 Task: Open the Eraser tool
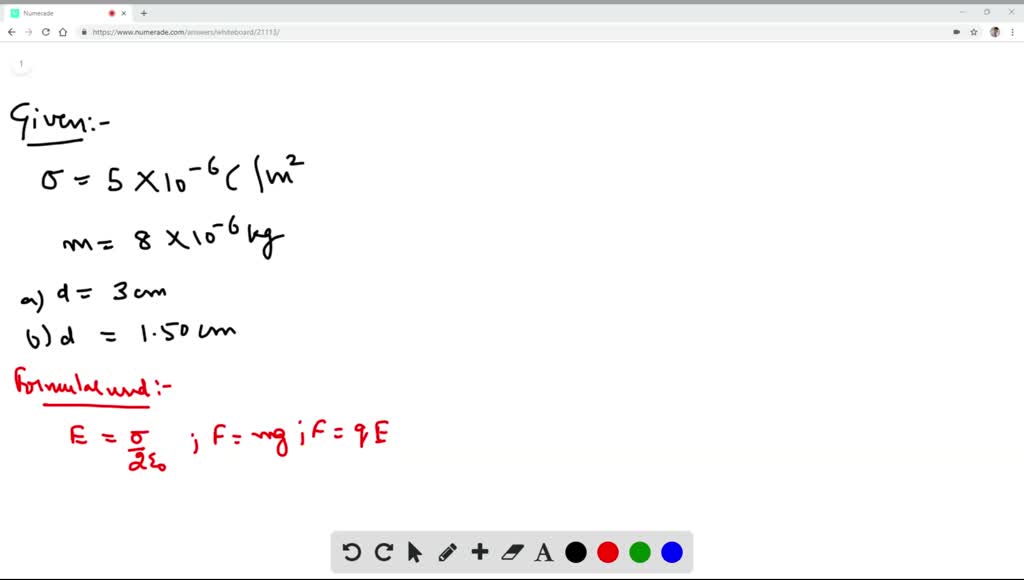(x=511, y=552)
